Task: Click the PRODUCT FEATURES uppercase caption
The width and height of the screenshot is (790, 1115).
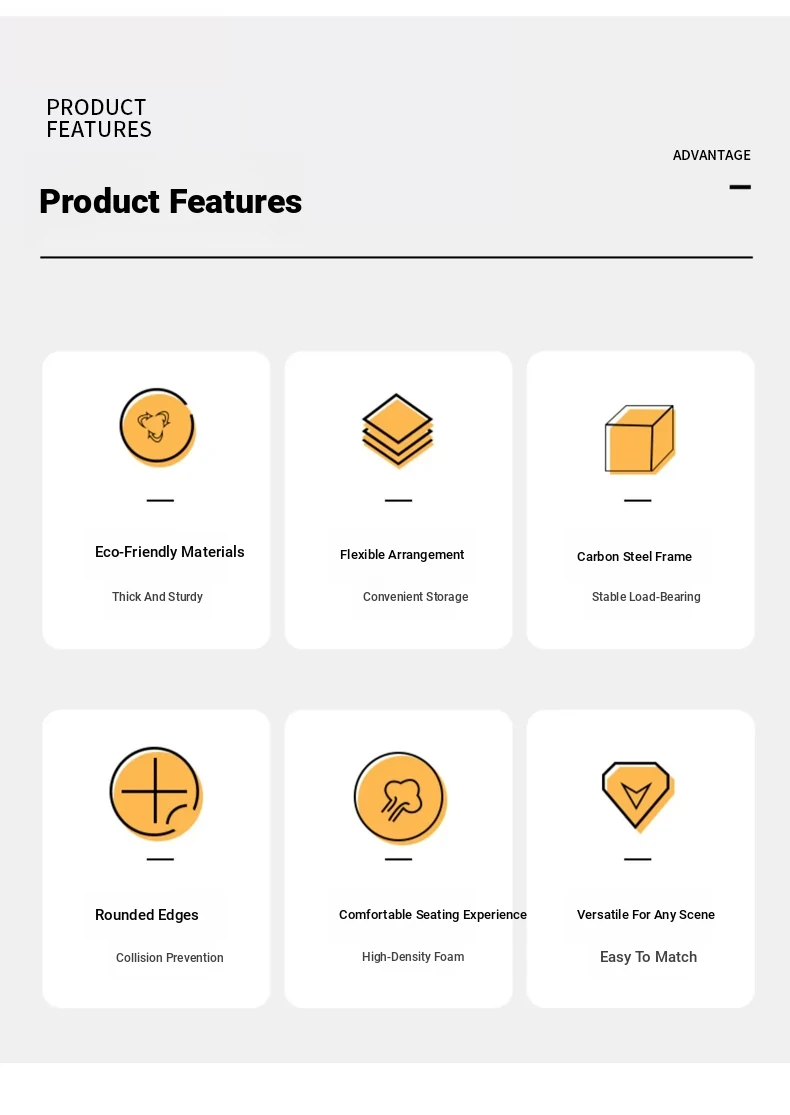Action: (x=99, y=118)
